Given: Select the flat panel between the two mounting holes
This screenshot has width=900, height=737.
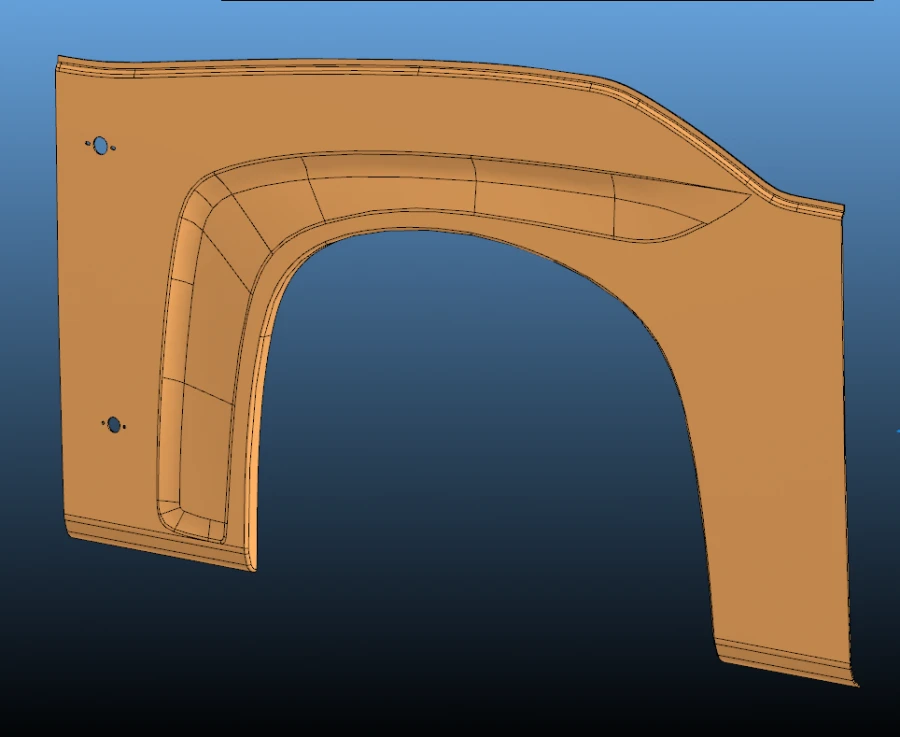Looking at the screenshot, I should coord(110,290).
